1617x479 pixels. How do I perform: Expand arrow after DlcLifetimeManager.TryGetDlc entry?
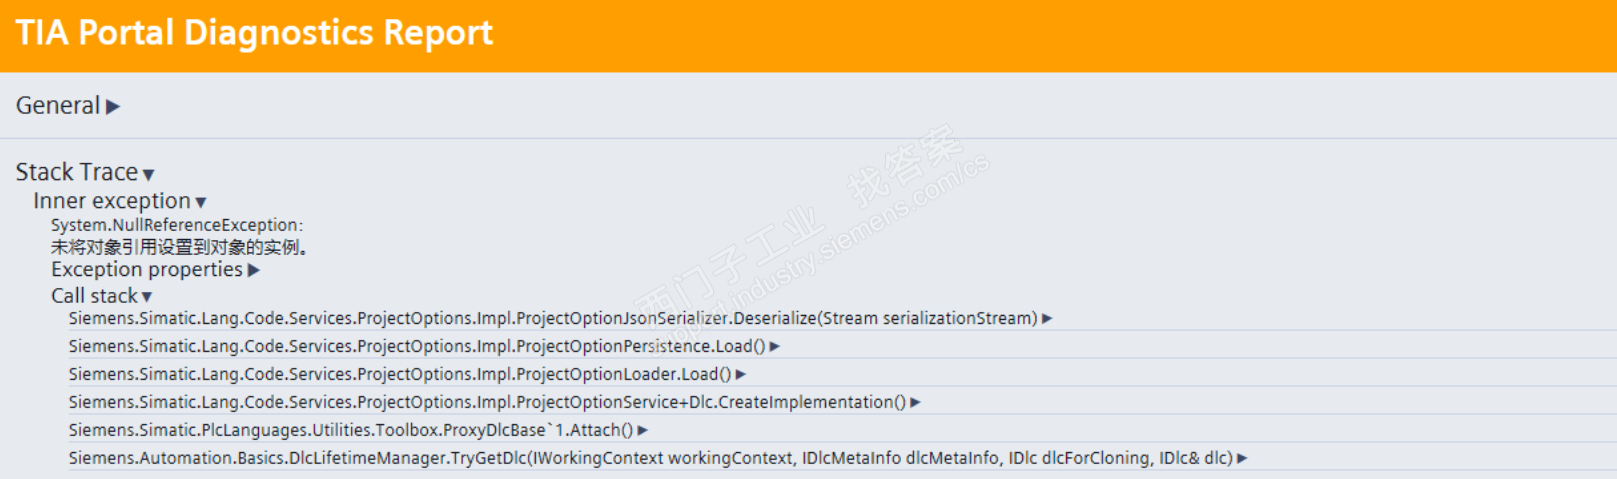[x=1242, y=458]
